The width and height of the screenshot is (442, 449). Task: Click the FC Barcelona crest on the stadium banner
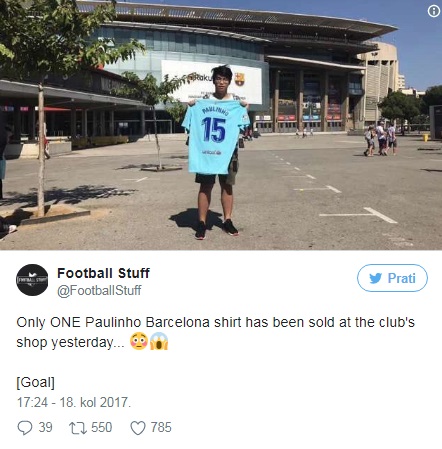click(x=239, y=79)
